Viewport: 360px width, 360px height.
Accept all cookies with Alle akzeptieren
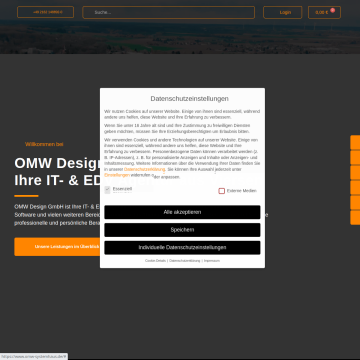coord(182,212)
